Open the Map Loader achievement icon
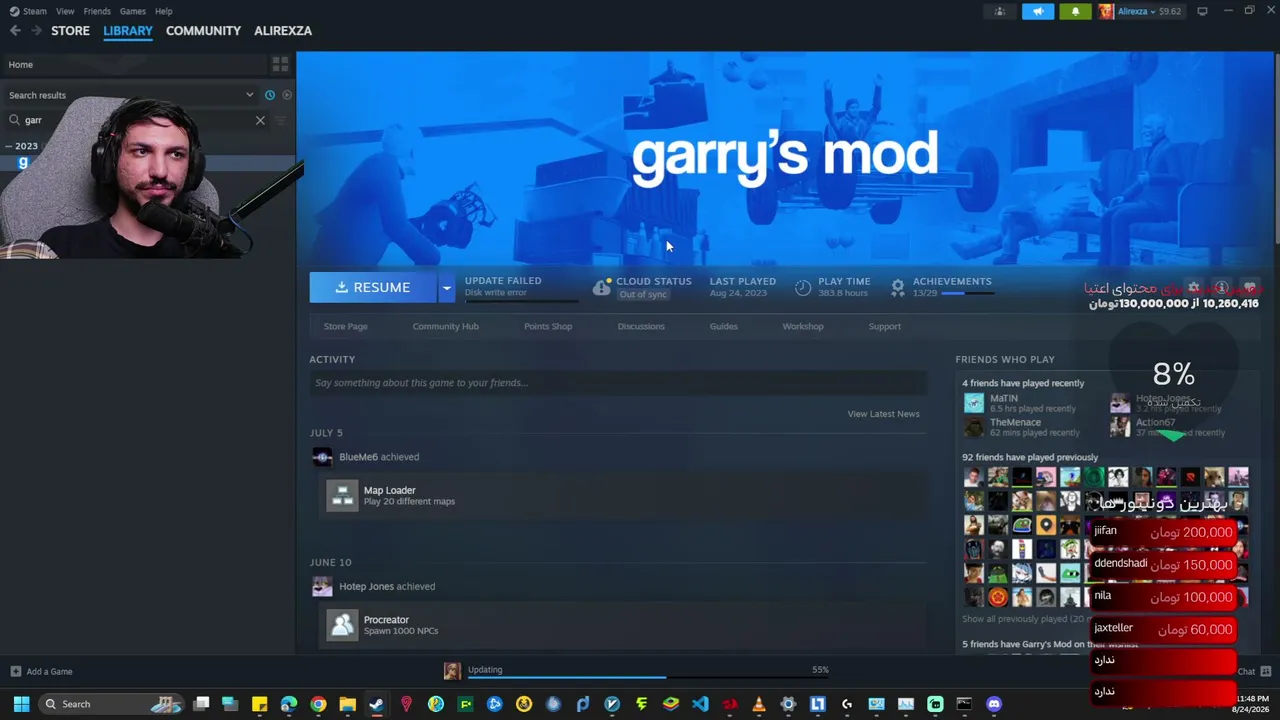This screenshot has width=1280, height=720. point(342,495)
